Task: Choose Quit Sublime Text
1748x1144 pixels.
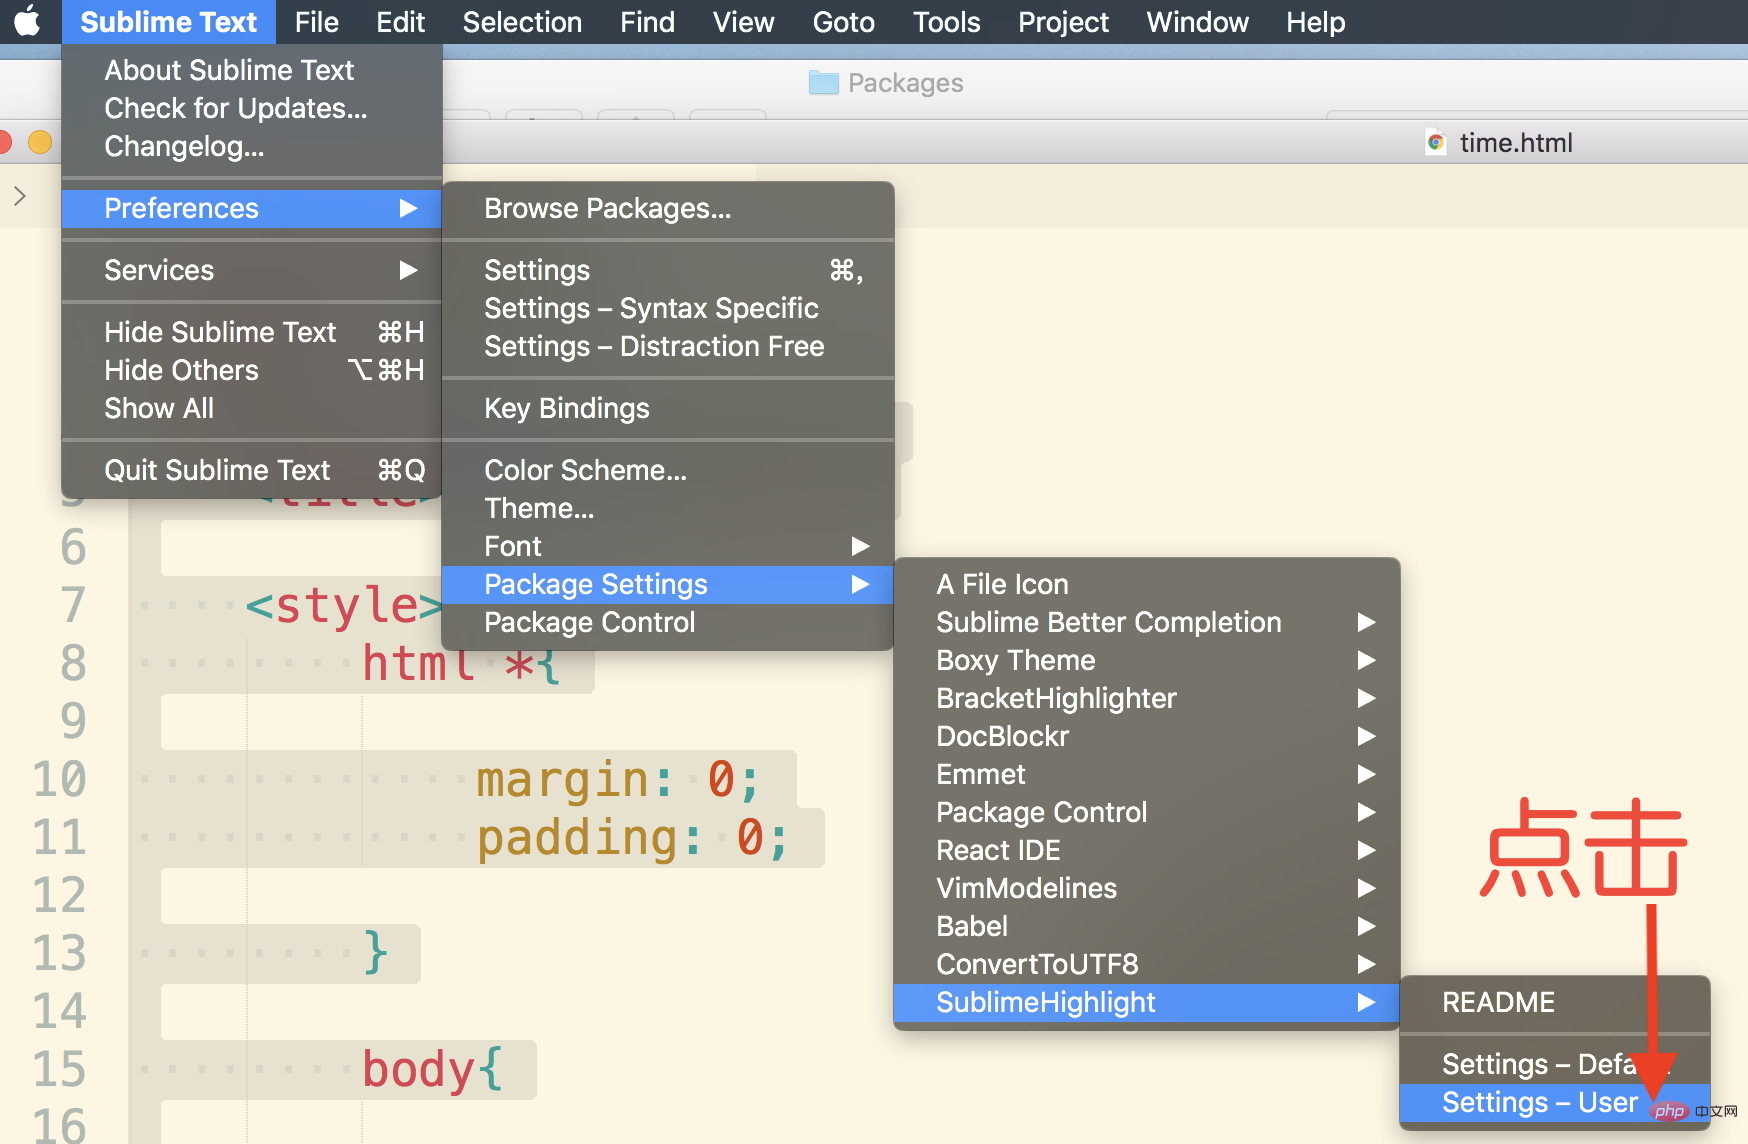Action: coord(252,470)
